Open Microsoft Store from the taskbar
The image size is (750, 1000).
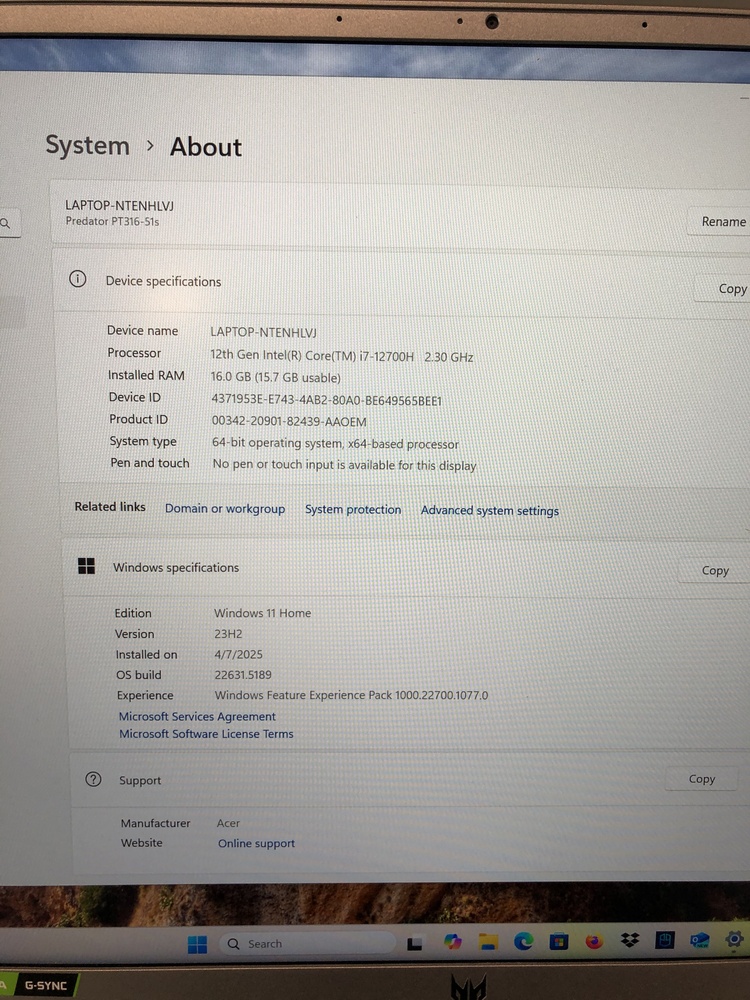(x=559, y=941)
